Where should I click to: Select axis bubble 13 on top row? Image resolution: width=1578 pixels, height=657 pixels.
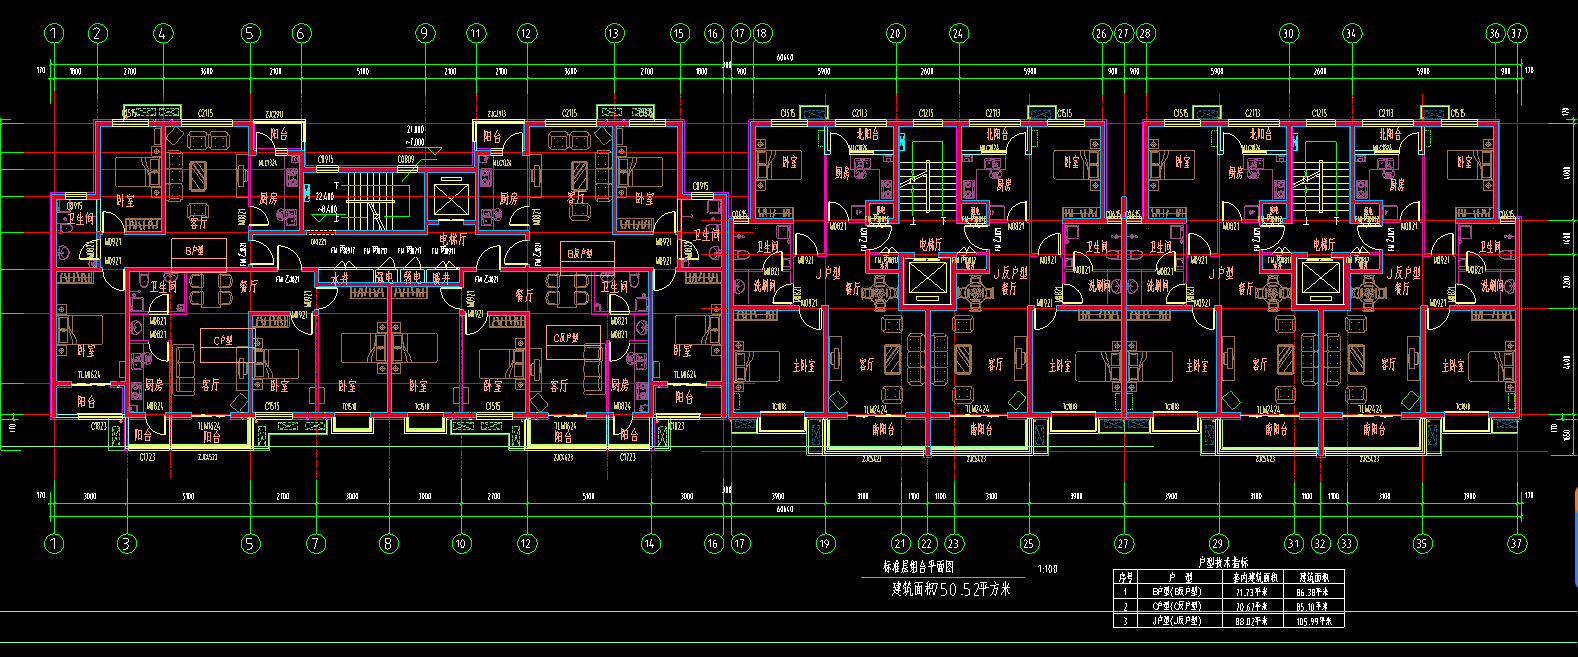[613, 33]
